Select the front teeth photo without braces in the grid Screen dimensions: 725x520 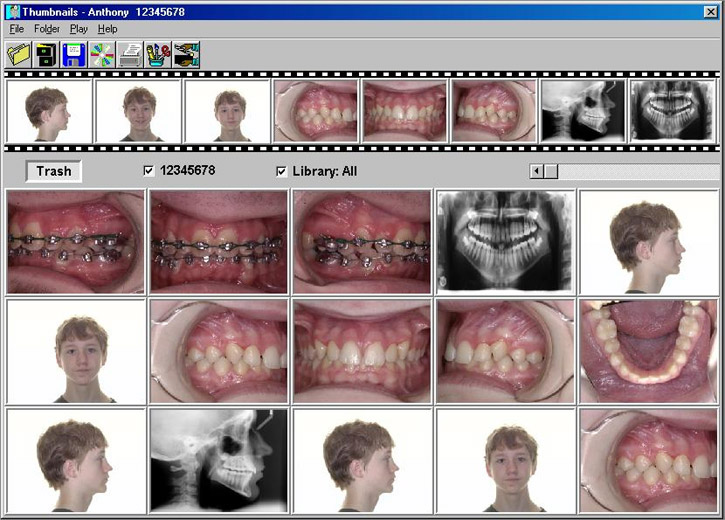pyautogui.click(x=362, y=351)
